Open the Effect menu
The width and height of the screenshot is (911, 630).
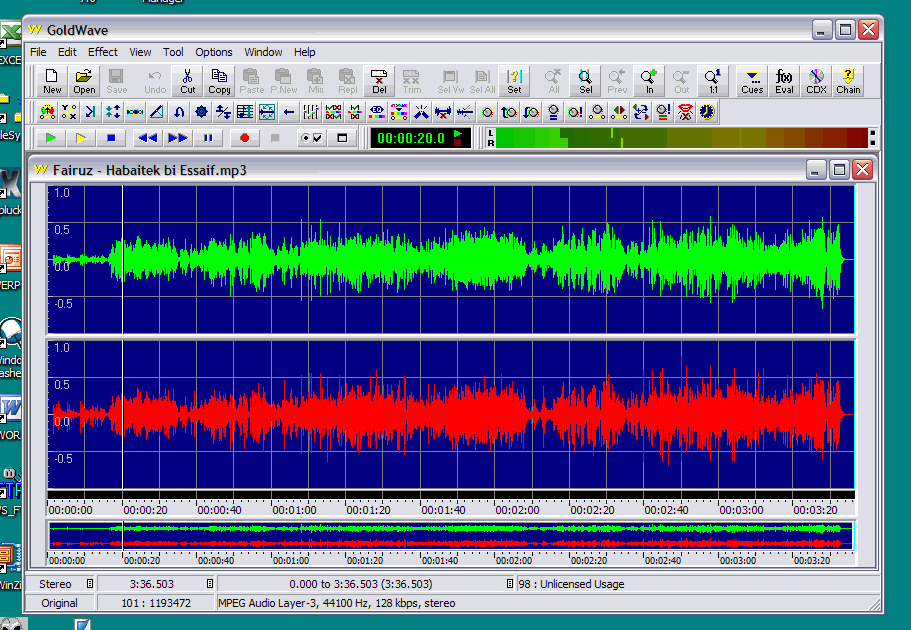(x=103, y=52)
